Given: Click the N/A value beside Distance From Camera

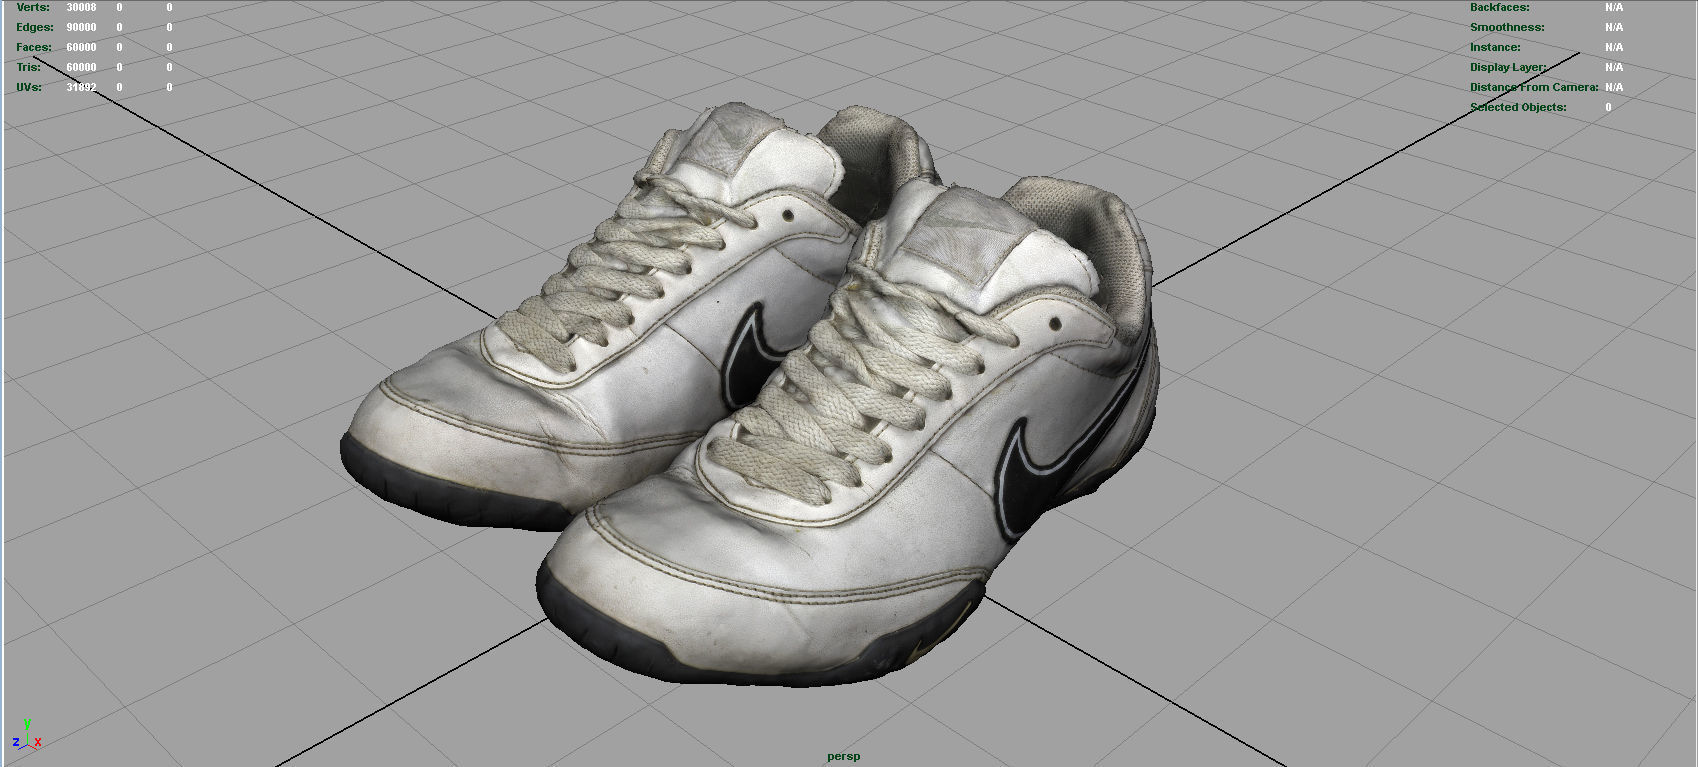Looking at the screenshot, I should point(1614,87).
